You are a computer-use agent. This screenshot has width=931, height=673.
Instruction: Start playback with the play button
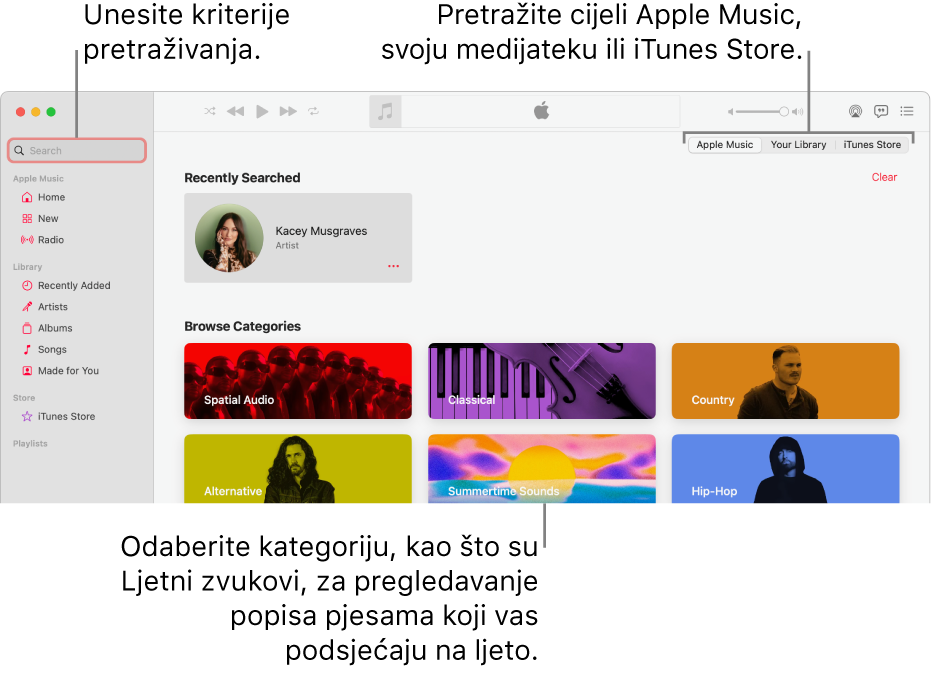[262, 111]
